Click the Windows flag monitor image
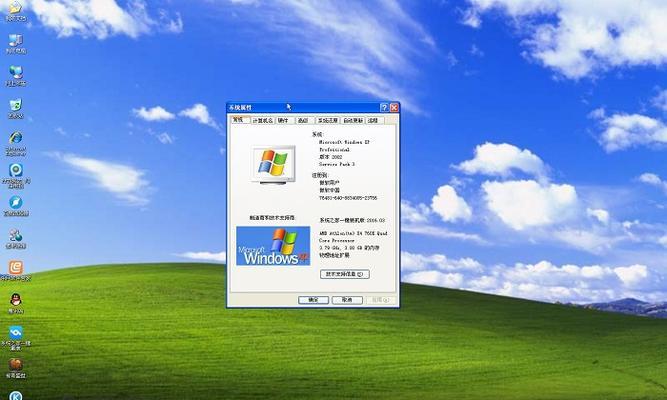Image resolution: width=667 pixels, height=400 pixels. (273, 165)
